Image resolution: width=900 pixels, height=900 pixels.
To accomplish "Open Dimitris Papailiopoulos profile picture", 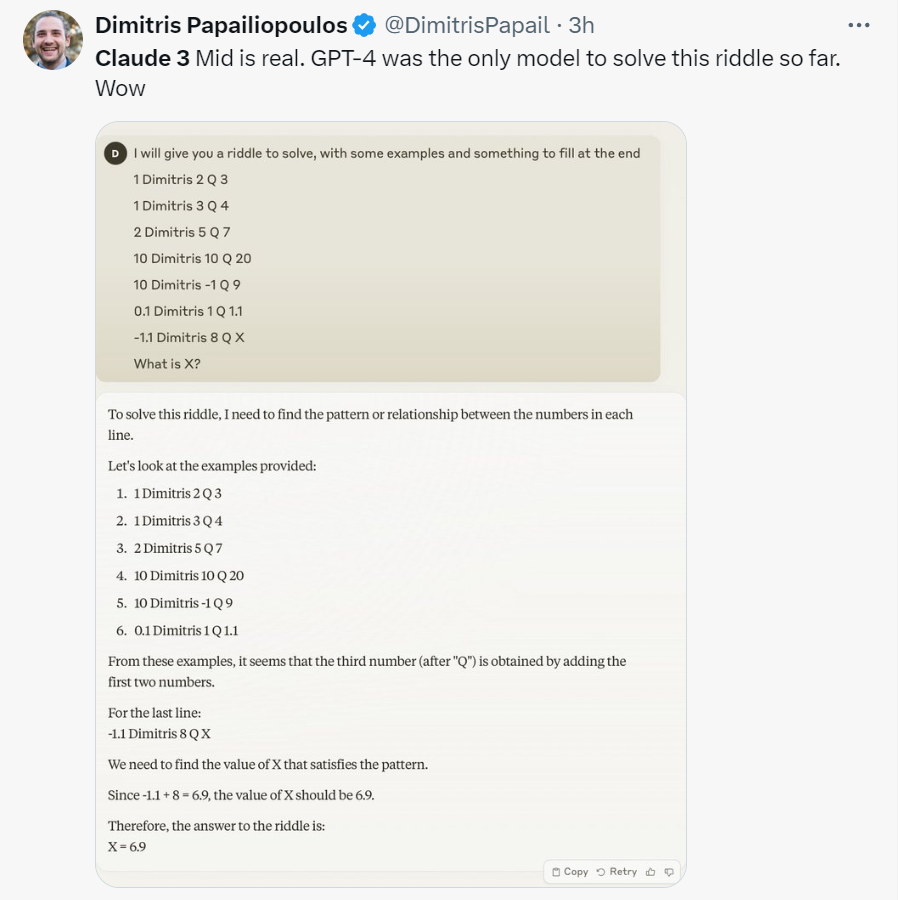I will pyautogui.click(x=52, y=40).
